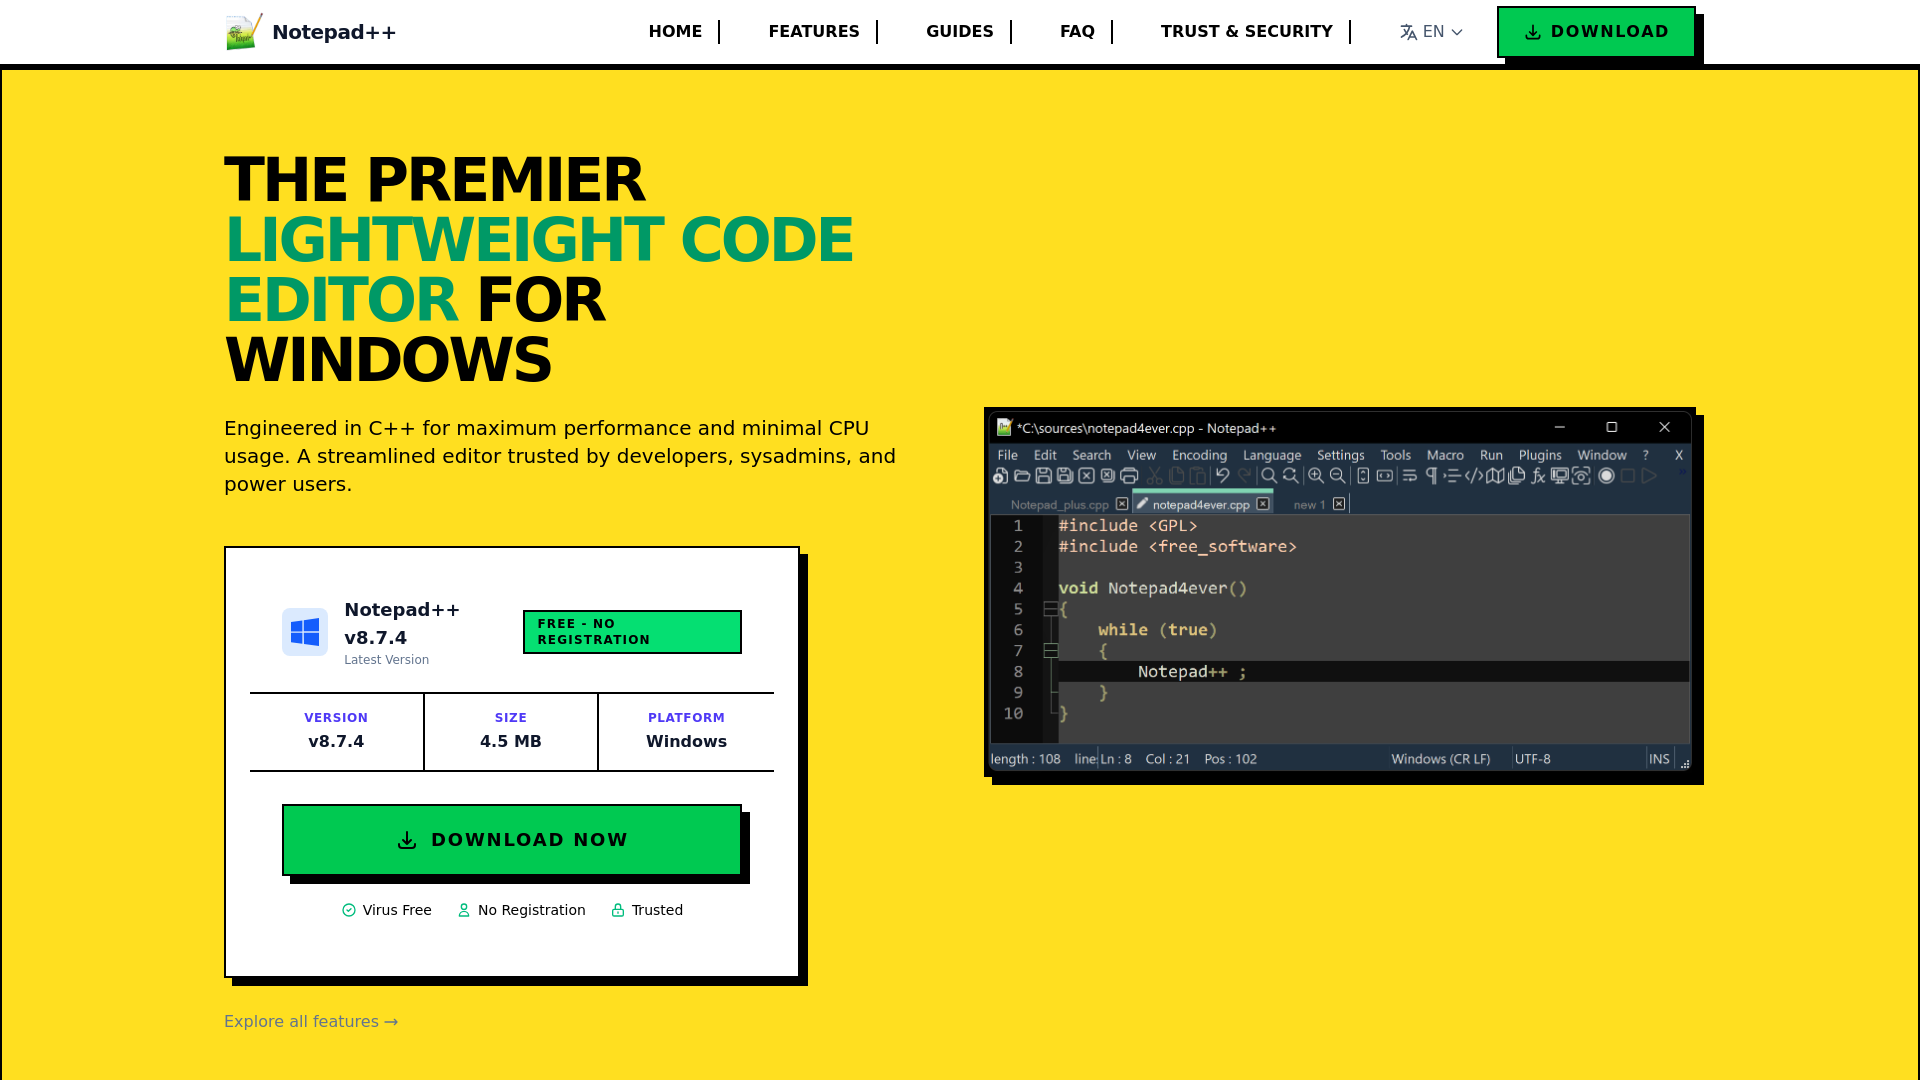Click the Paste clipboard icon

[1198, 476]
